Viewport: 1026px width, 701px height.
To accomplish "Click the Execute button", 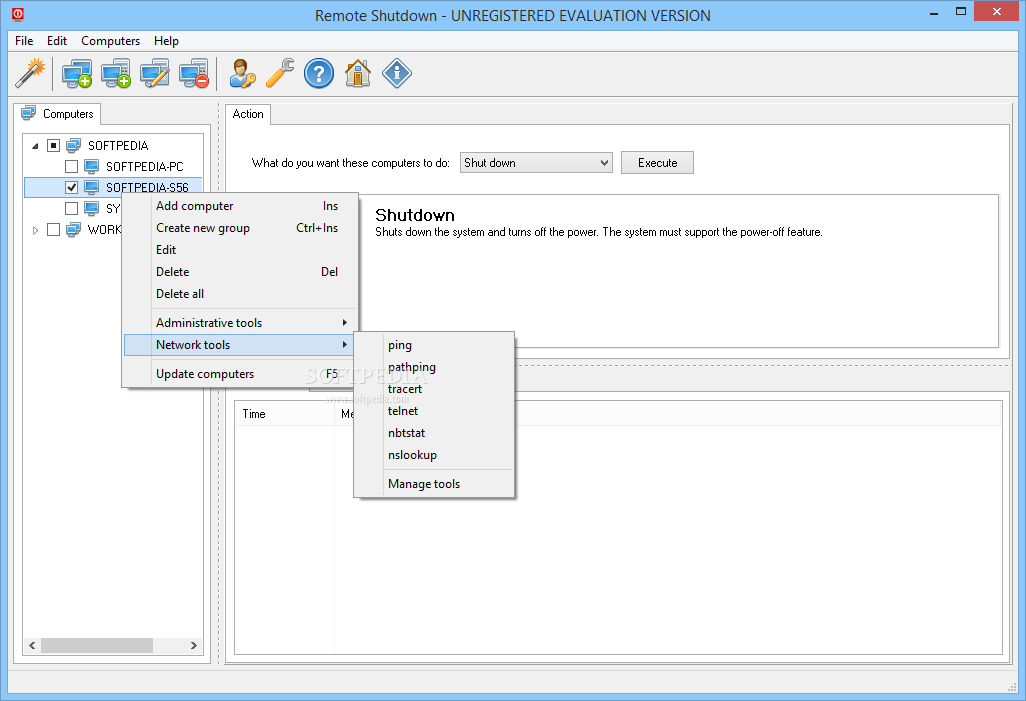I will pos(657,162).
